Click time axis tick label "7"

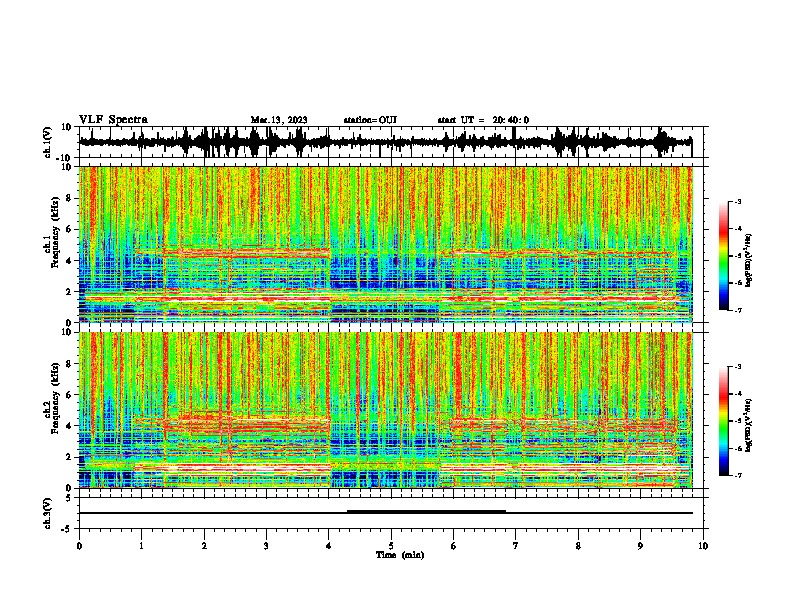pyautogui.click(x=516, y=546)
